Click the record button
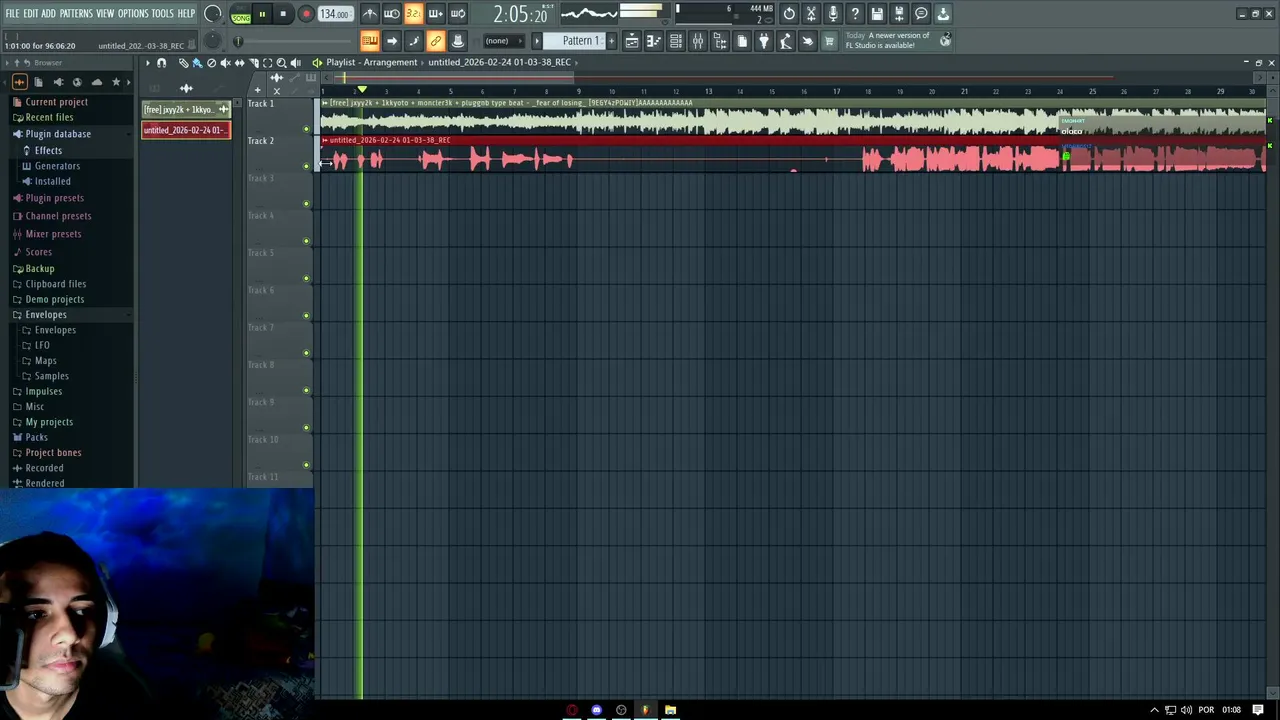The width and height of the screenshot is (1280, 720). (306, 14)
